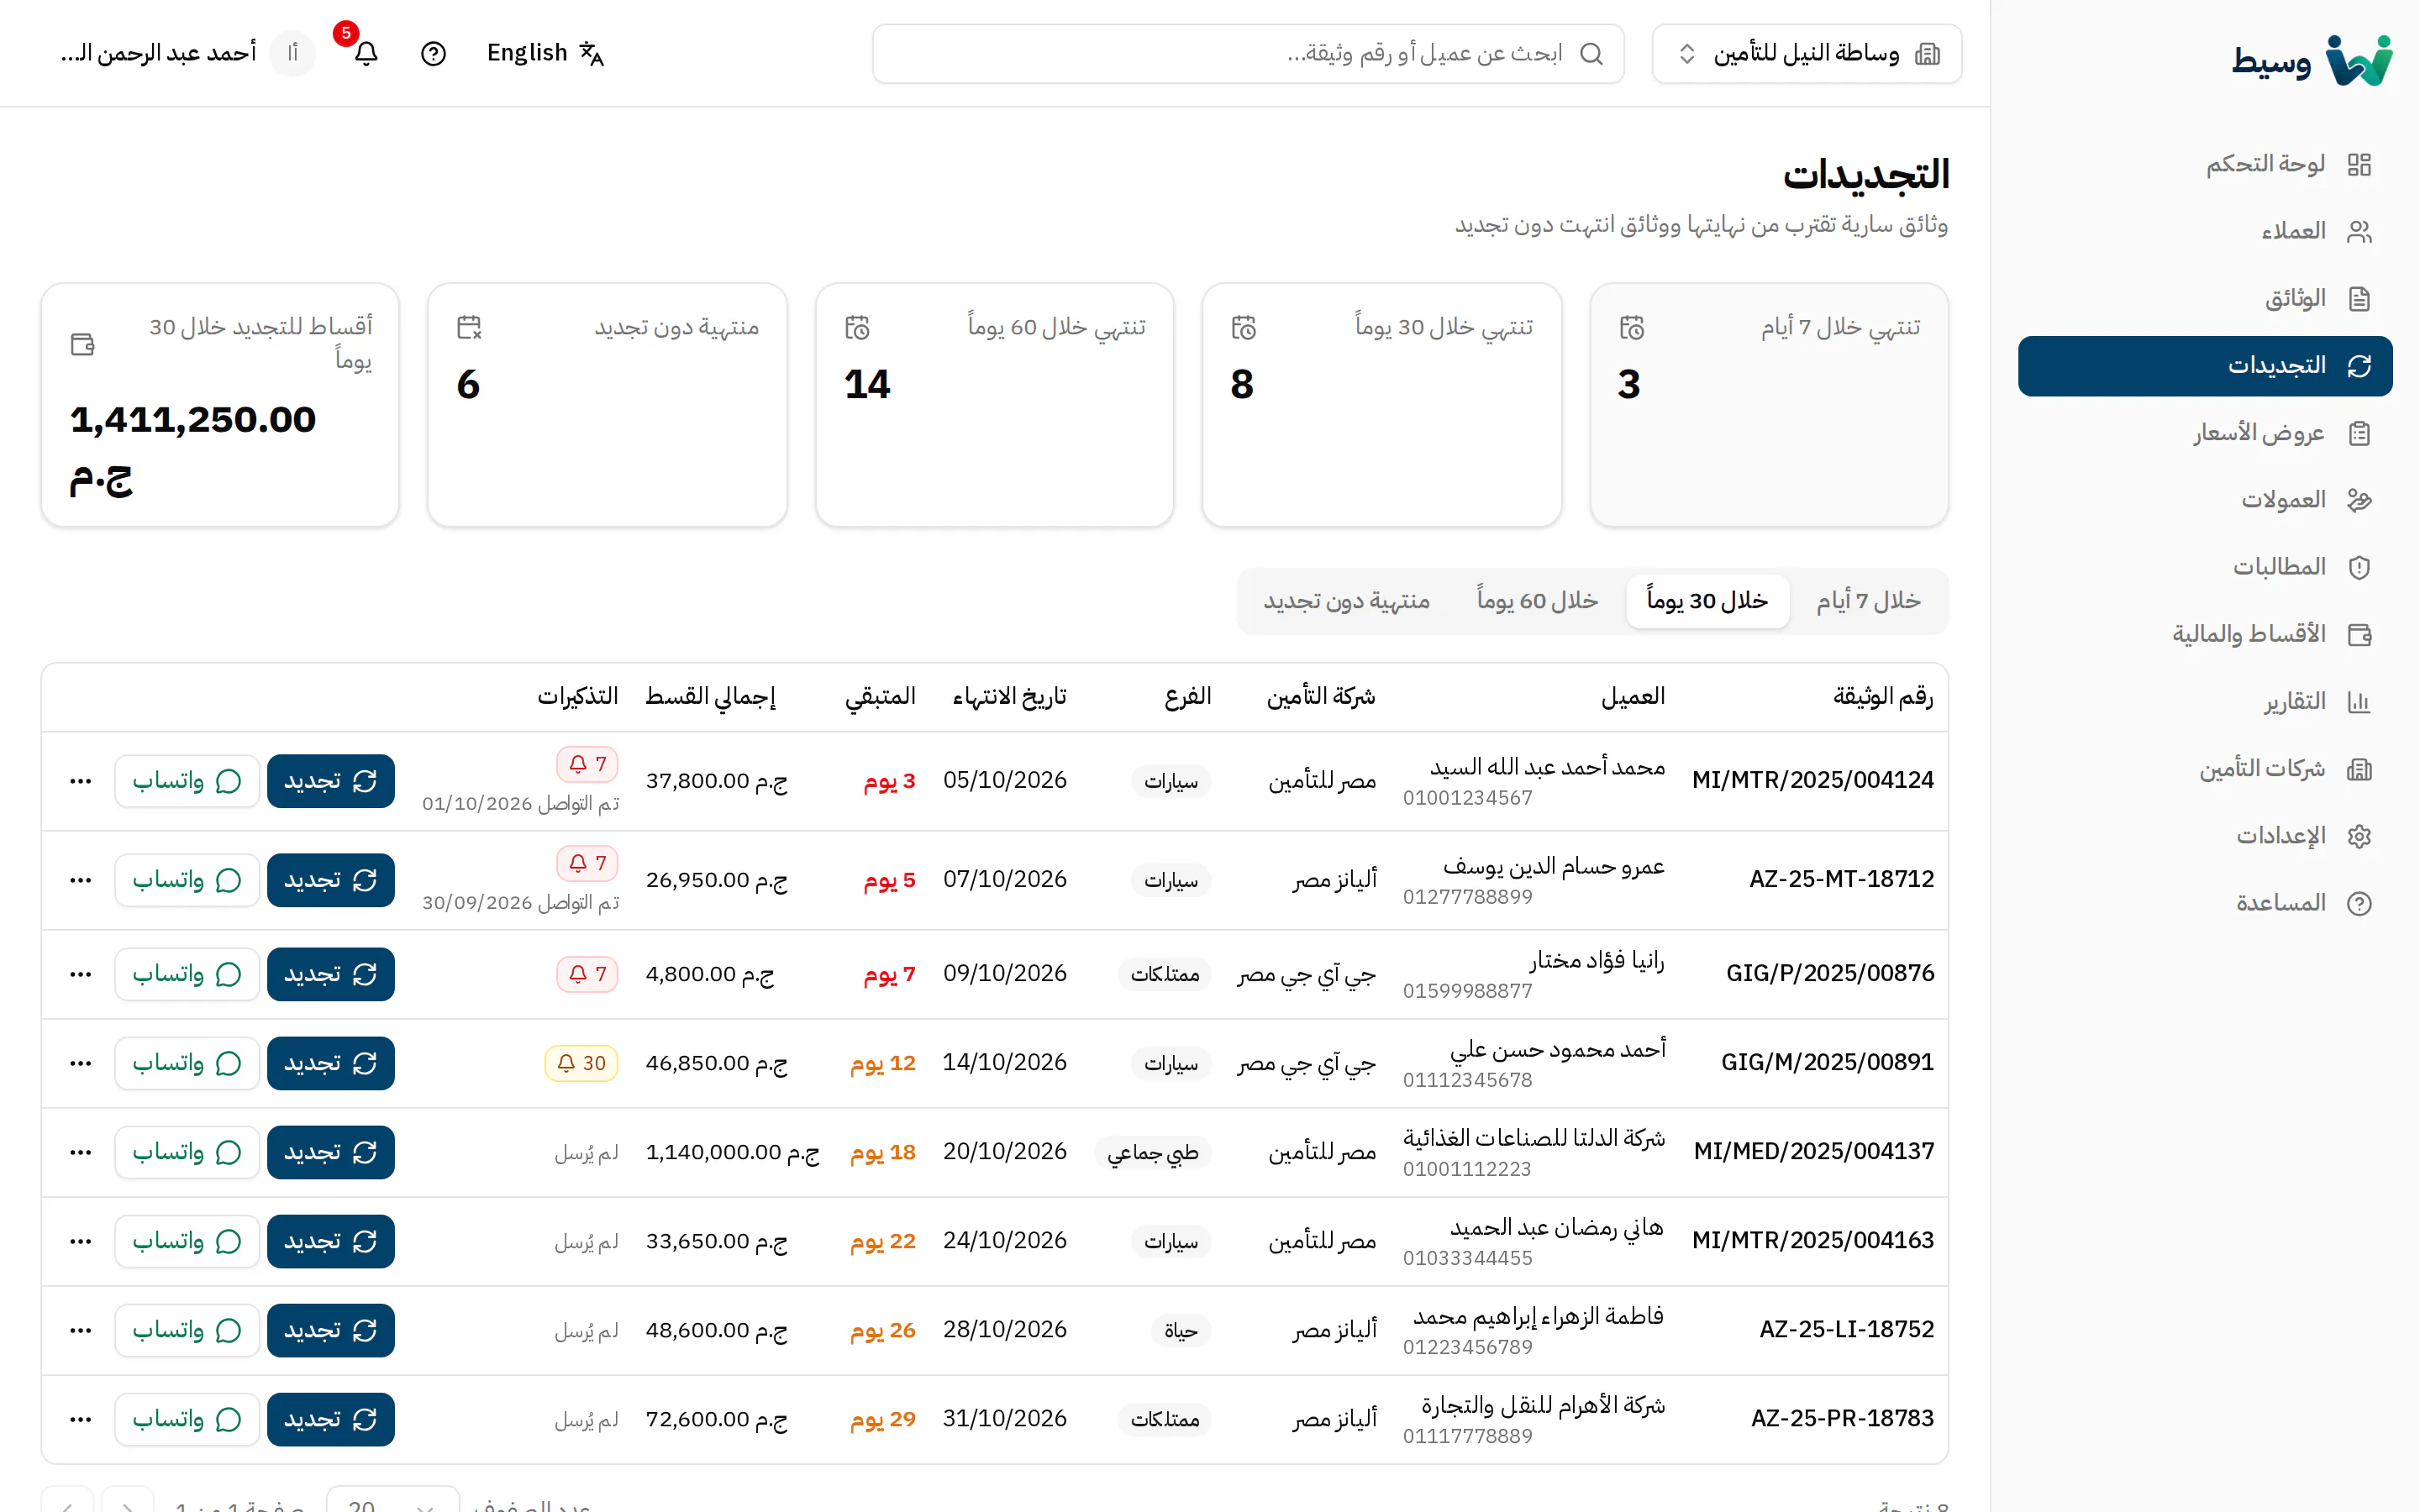Image resolution: width=2420 pixels, height=1512 pixels.
Task: Click the منتهية دون تجديد summary card showing 6
Action: coord(607,405)
